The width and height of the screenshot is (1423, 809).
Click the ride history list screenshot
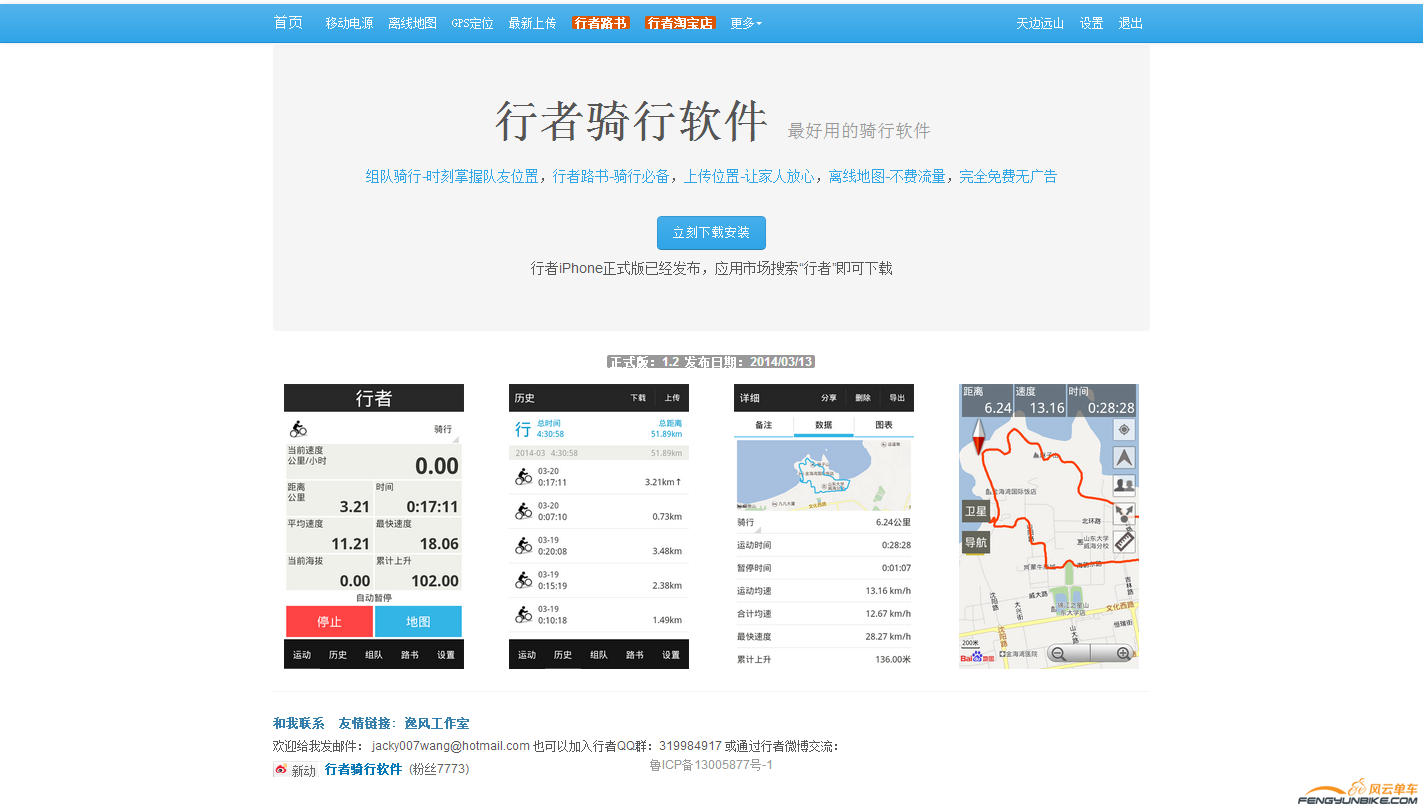[x=598, y=526]
